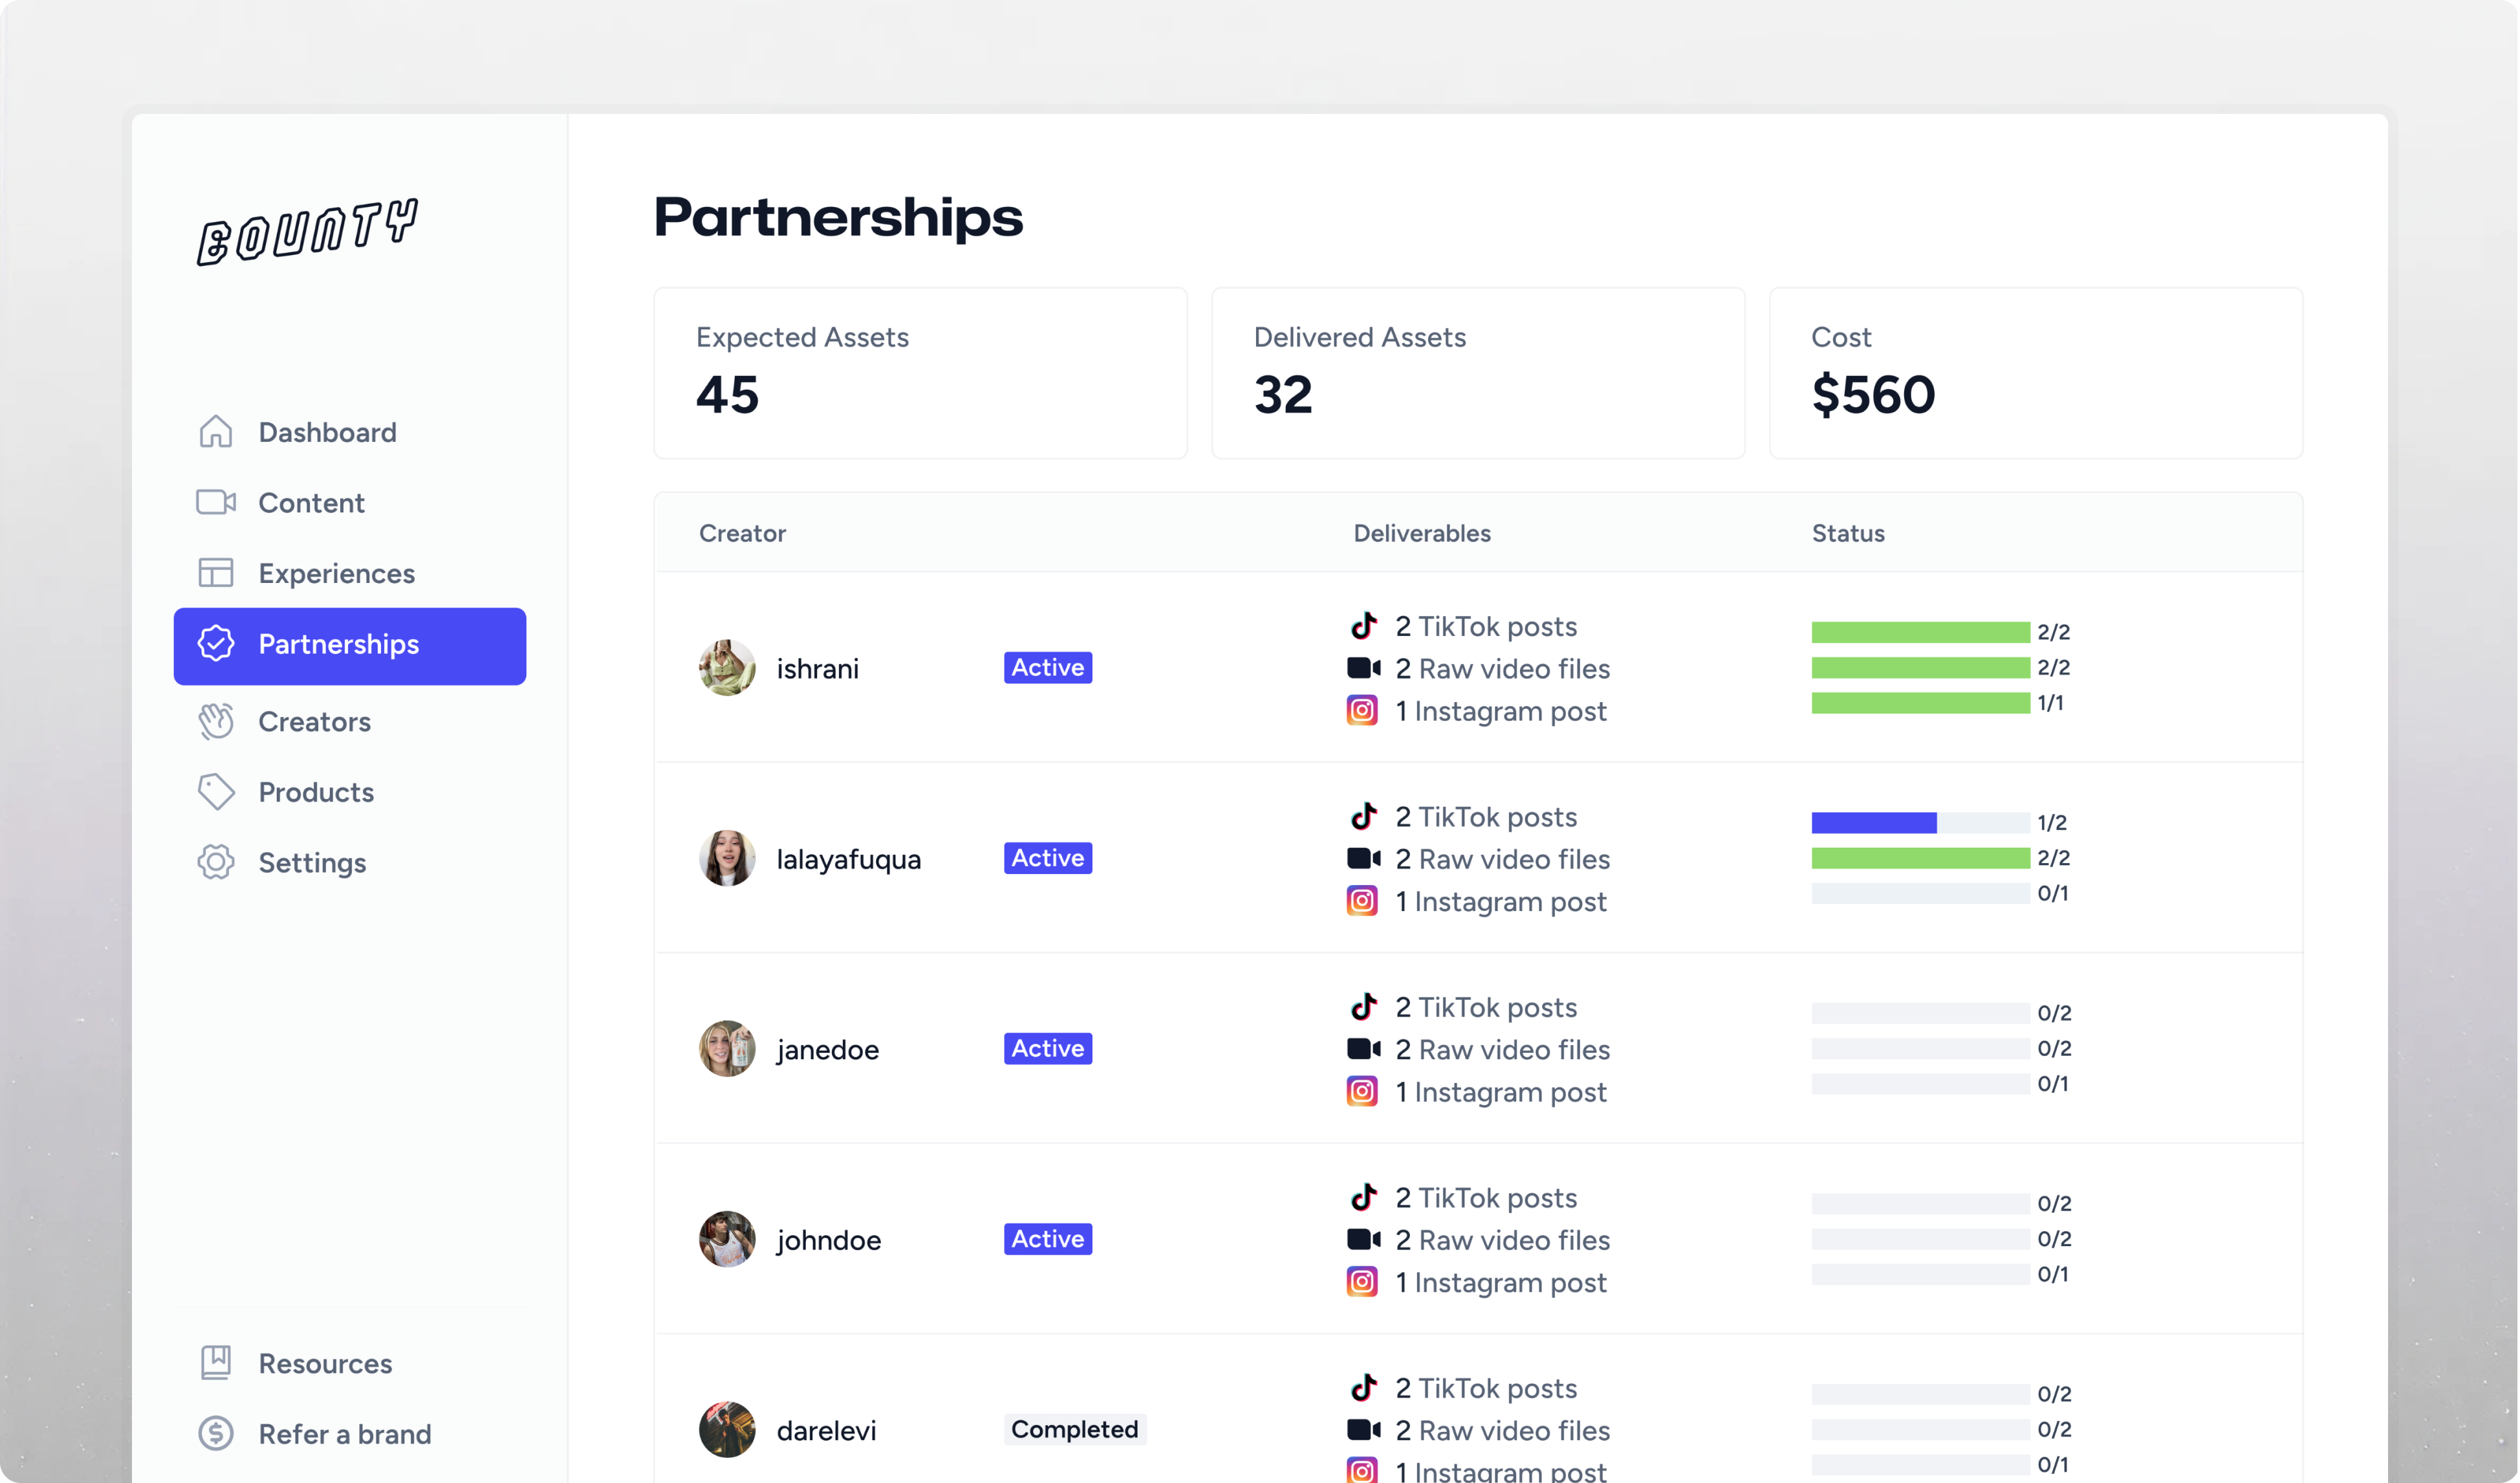Open janedoe's partnership profile
The width and height of the screenshot is (2520, 1483).
827,1049
